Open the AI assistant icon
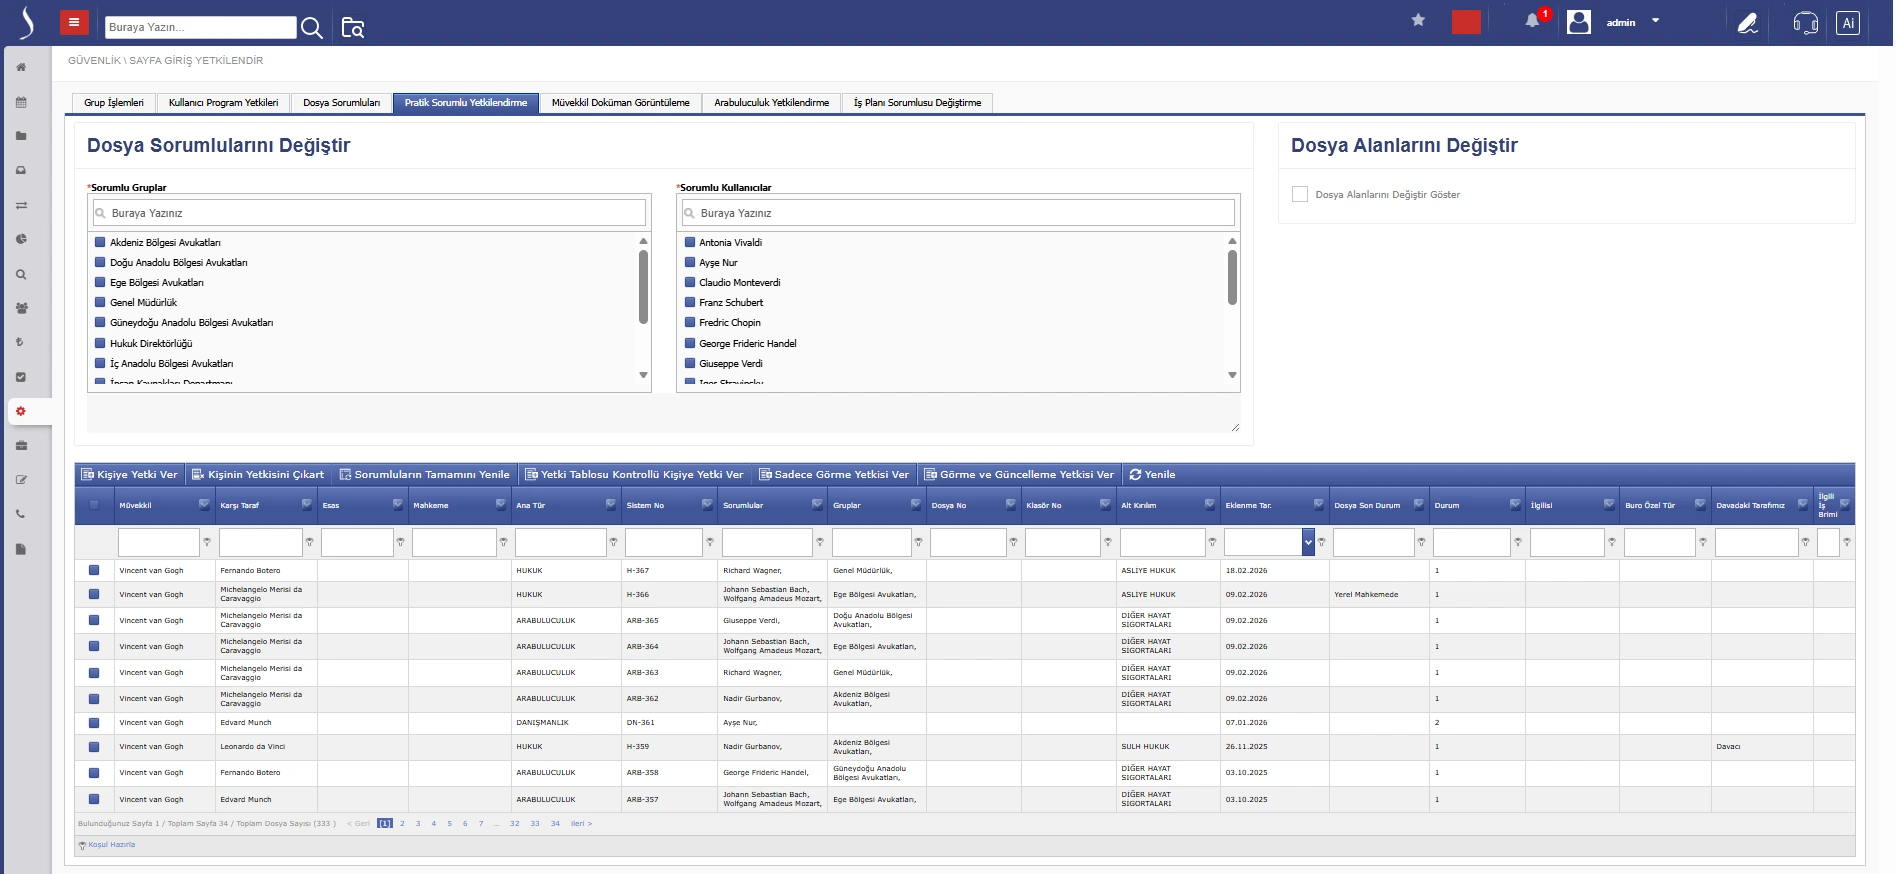This screenshot has height=874, width=1896. [1847, 23]
